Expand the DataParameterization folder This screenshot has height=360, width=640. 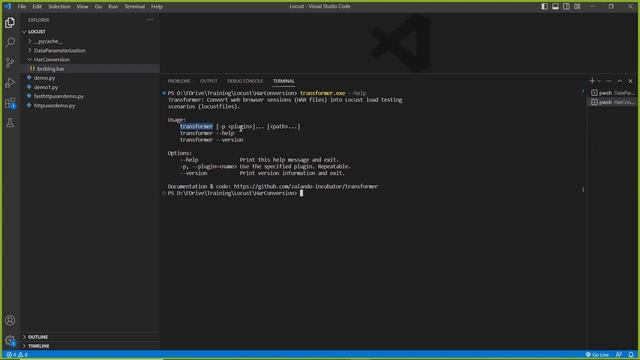[x=91, y=50]
